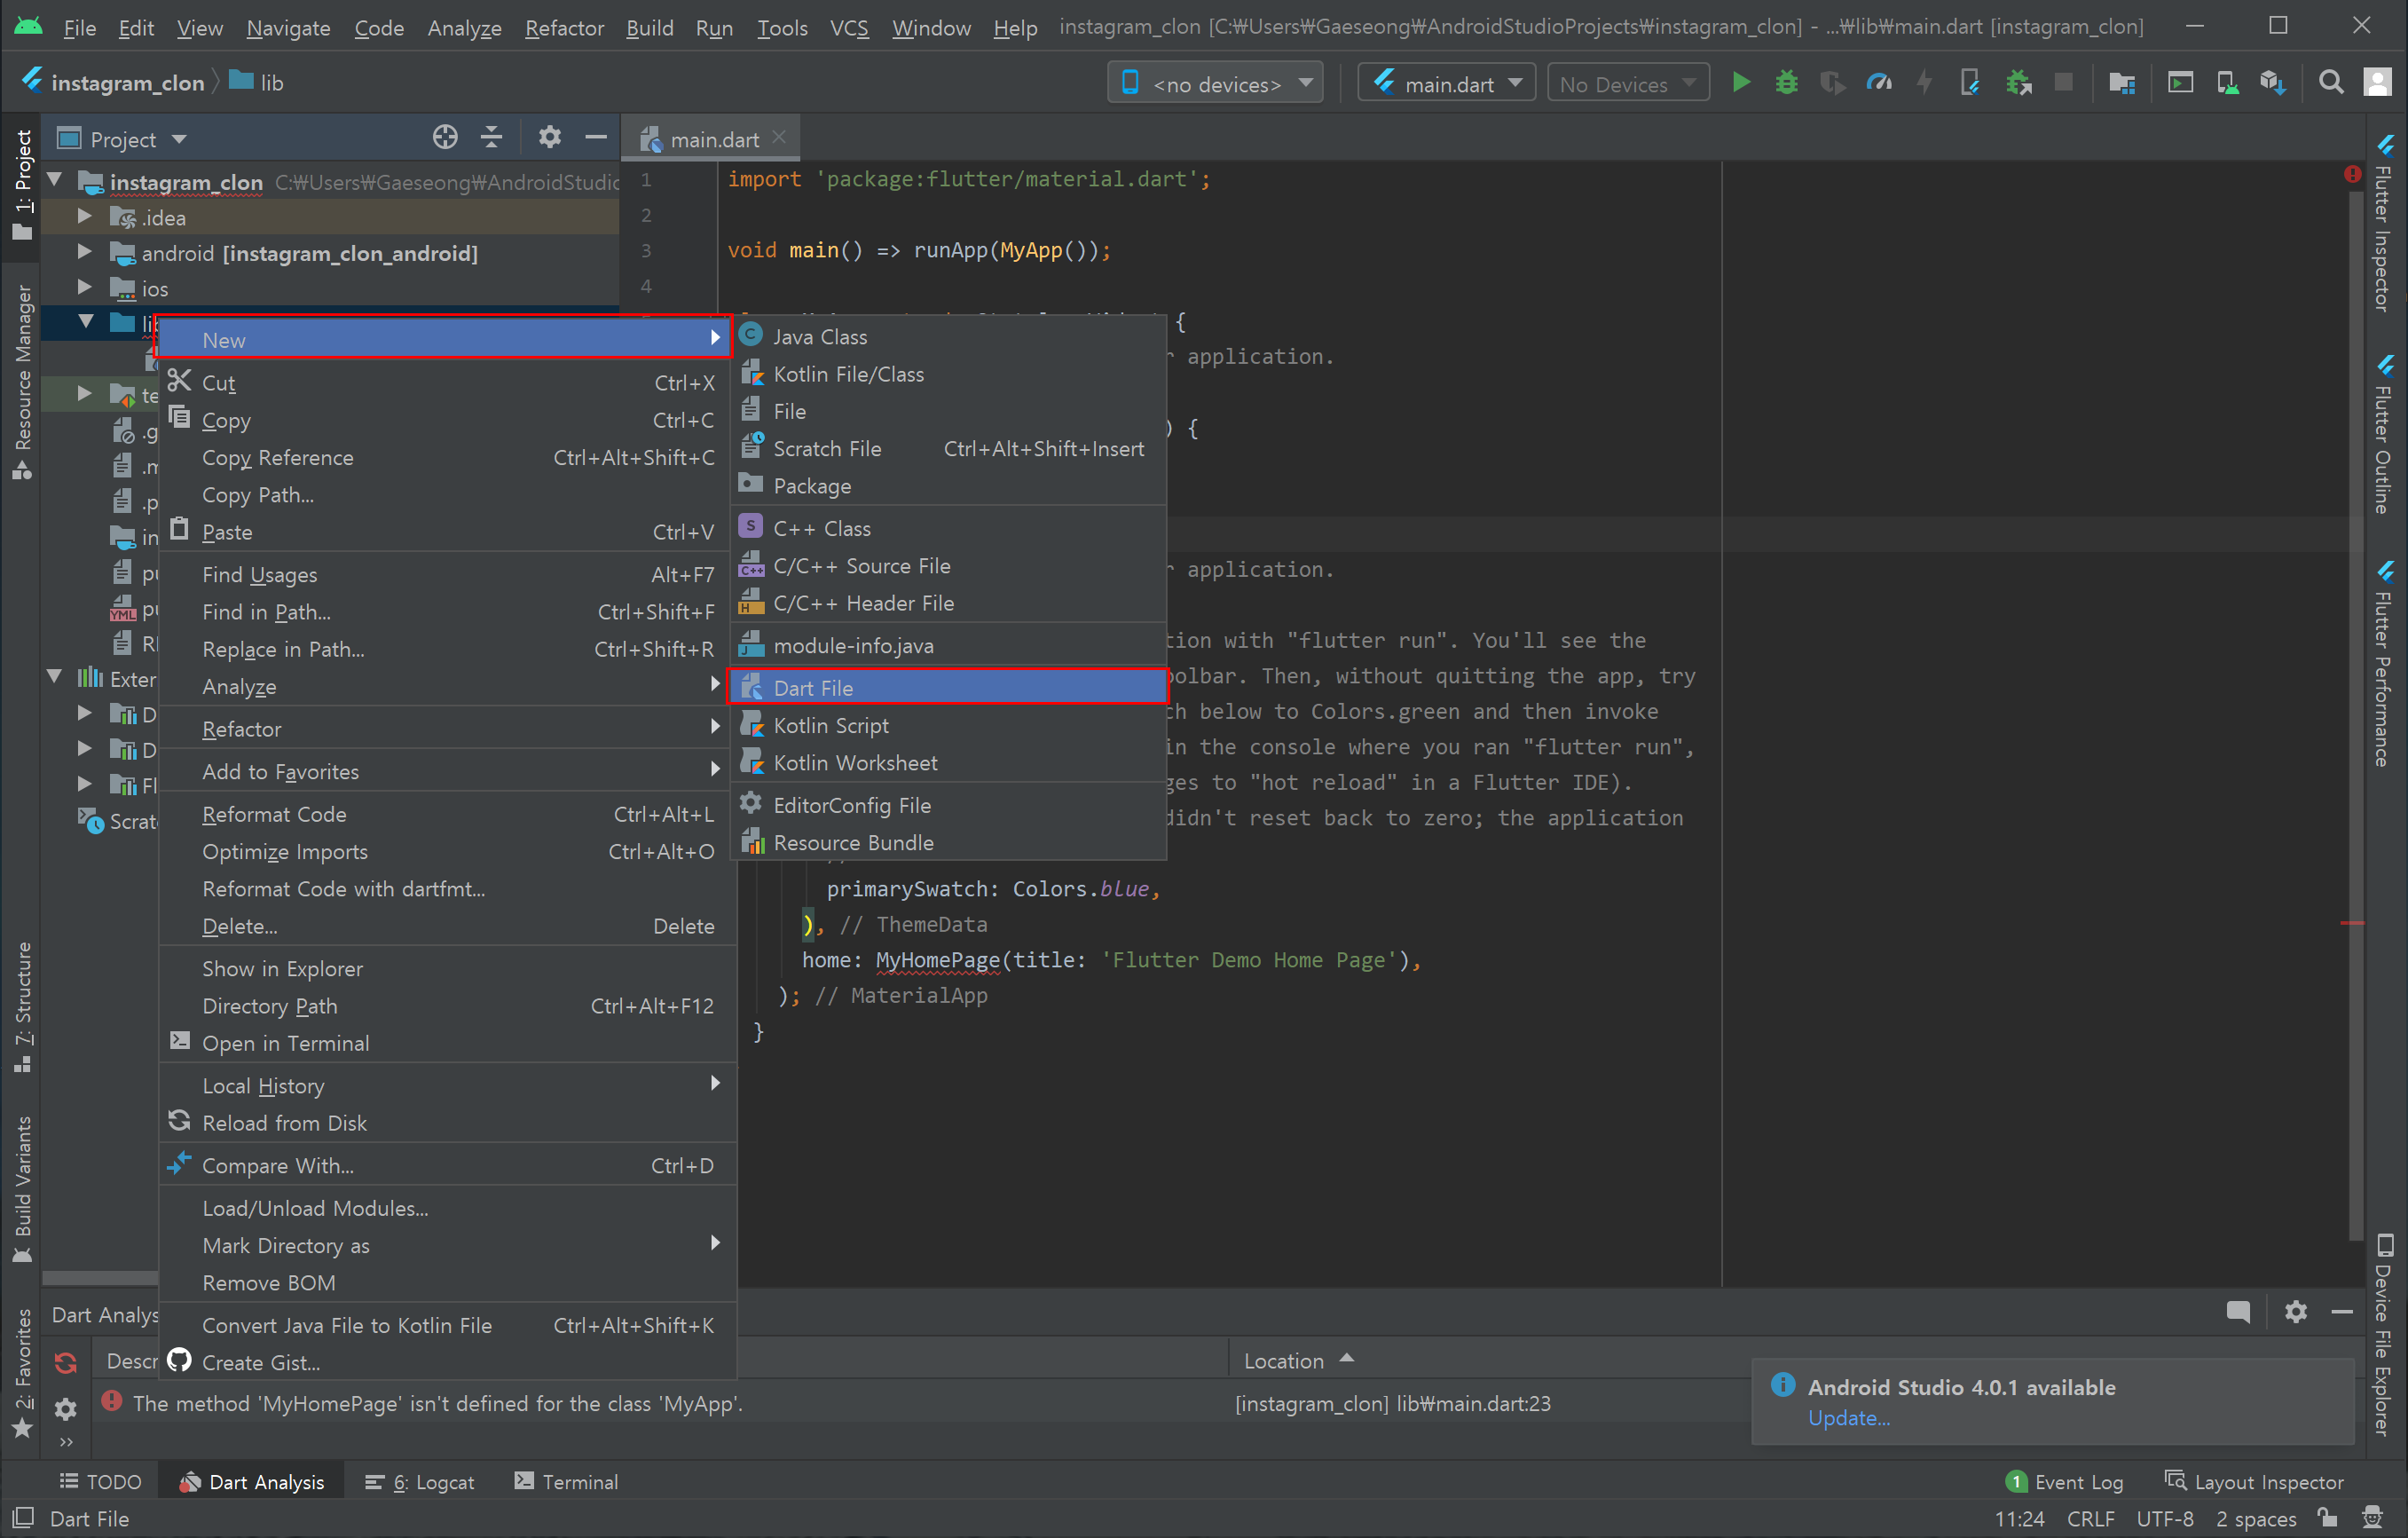The width and height of the screenshot is (2408, 1538).
Task: Click the green Debug bug icon
Action: (1786, 83)
